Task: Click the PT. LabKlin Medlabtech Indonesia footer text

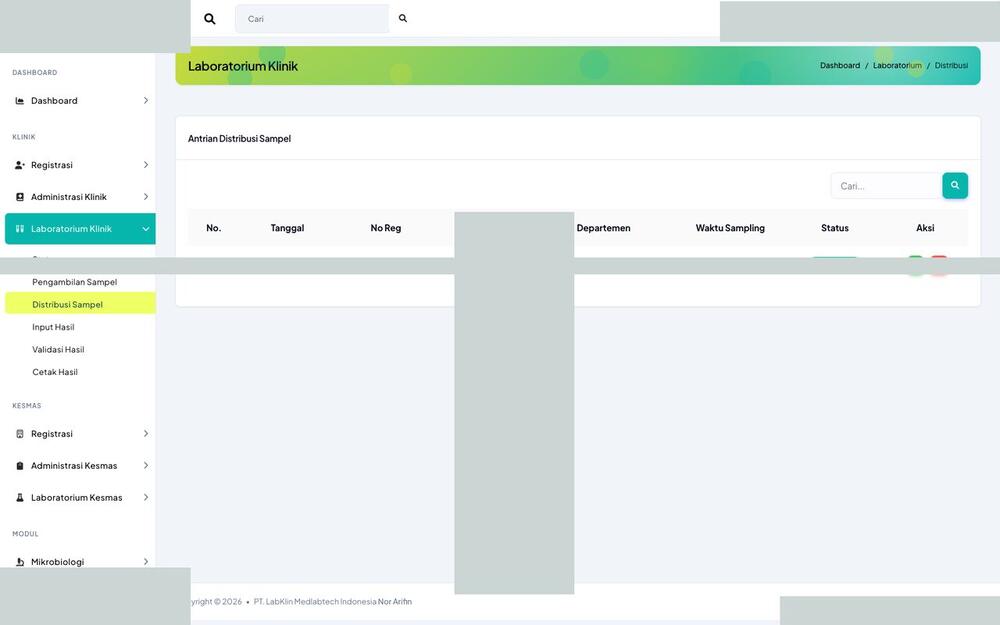Action: [315, 601]
